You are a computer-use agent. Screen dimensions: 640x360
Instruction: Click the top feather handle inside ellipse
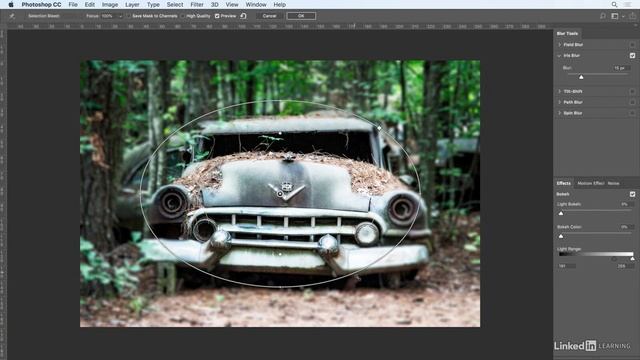click(x=280, y=133)
